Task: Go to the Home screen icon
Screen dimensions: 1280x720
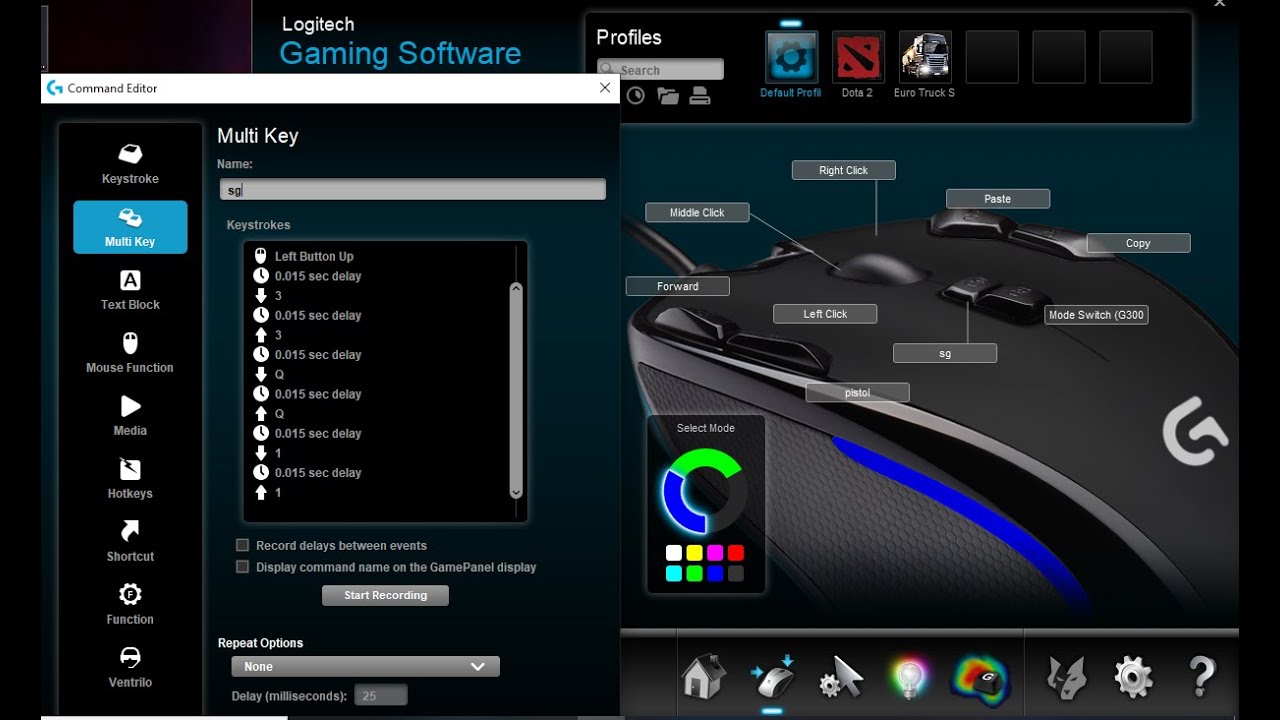Action: point(704,677)
